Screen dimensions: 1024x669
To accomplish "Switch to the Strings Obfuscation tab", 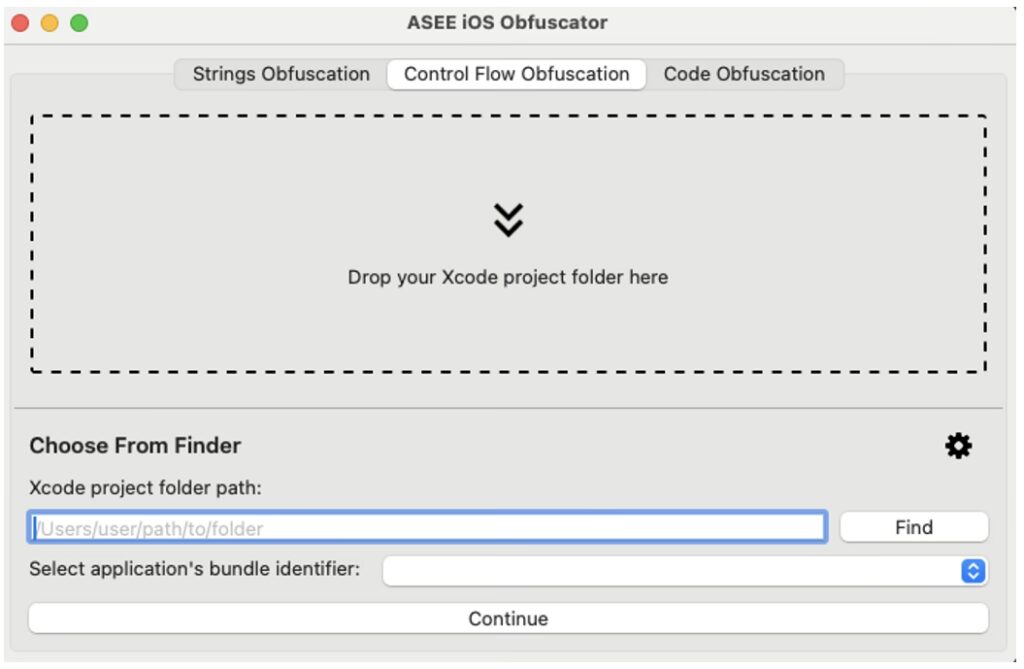I will coord(281,74).
